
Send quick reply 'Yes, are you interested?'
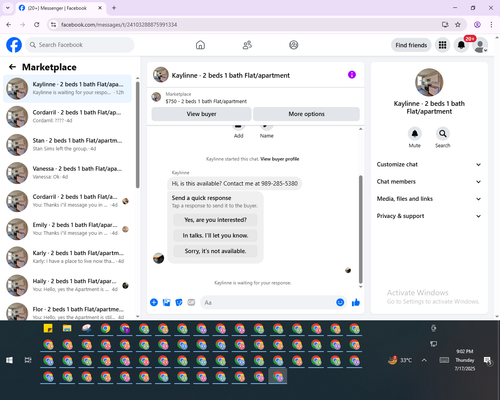pos(215,220)
